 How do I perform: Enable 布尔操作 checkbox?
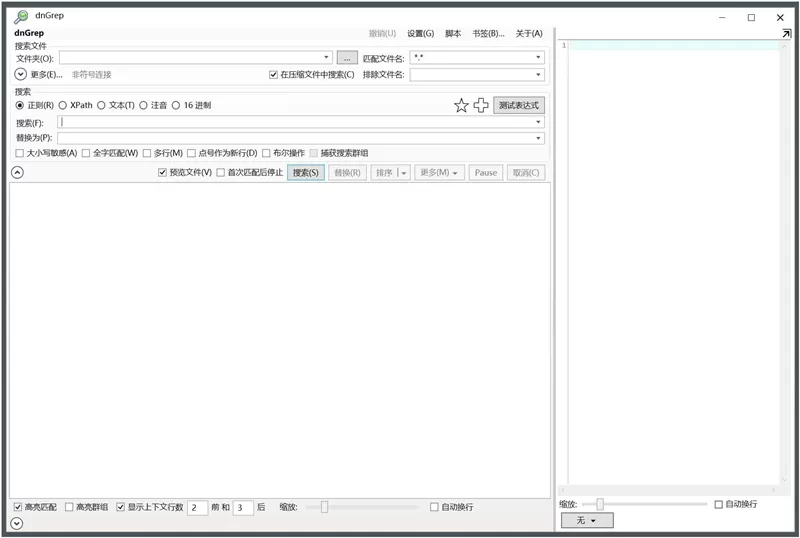coord(266,153)
